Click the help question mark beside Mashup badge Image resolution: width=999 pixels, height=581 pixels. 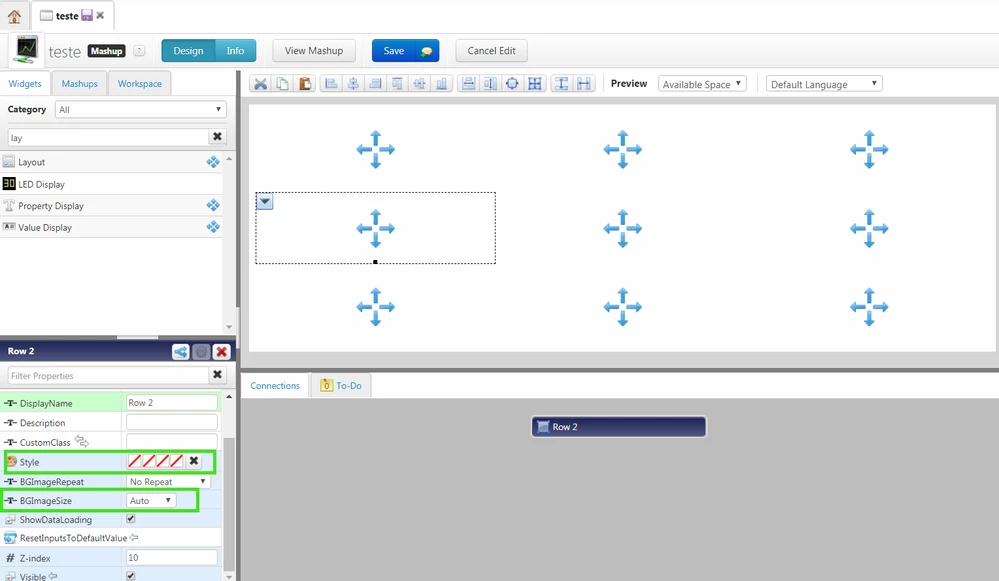point(139,51)
